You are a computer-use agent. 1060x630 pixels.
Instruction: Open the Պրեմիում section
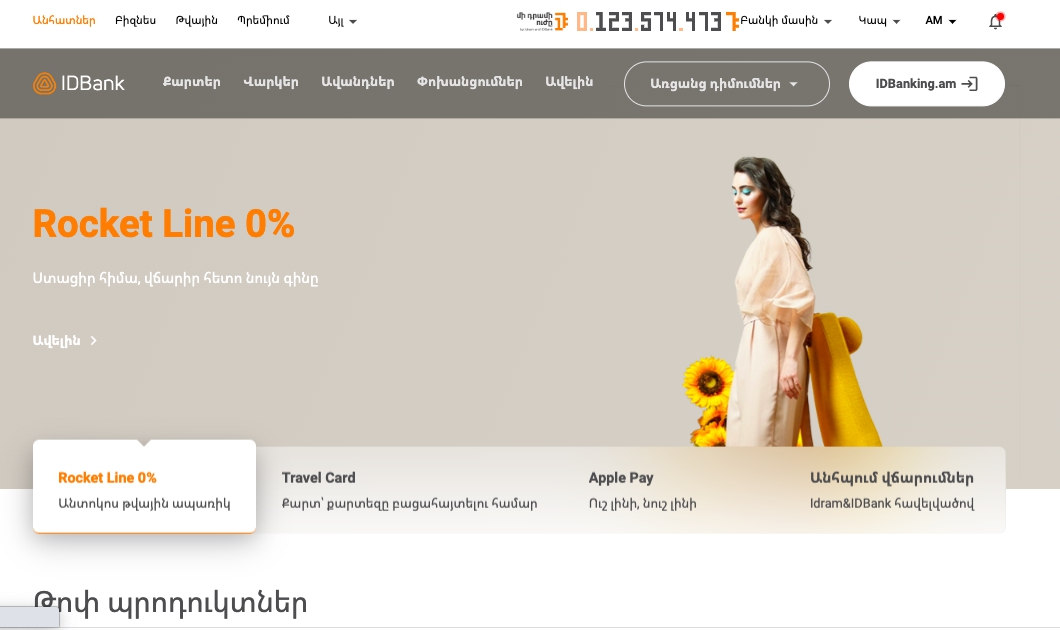click(263, 20)
